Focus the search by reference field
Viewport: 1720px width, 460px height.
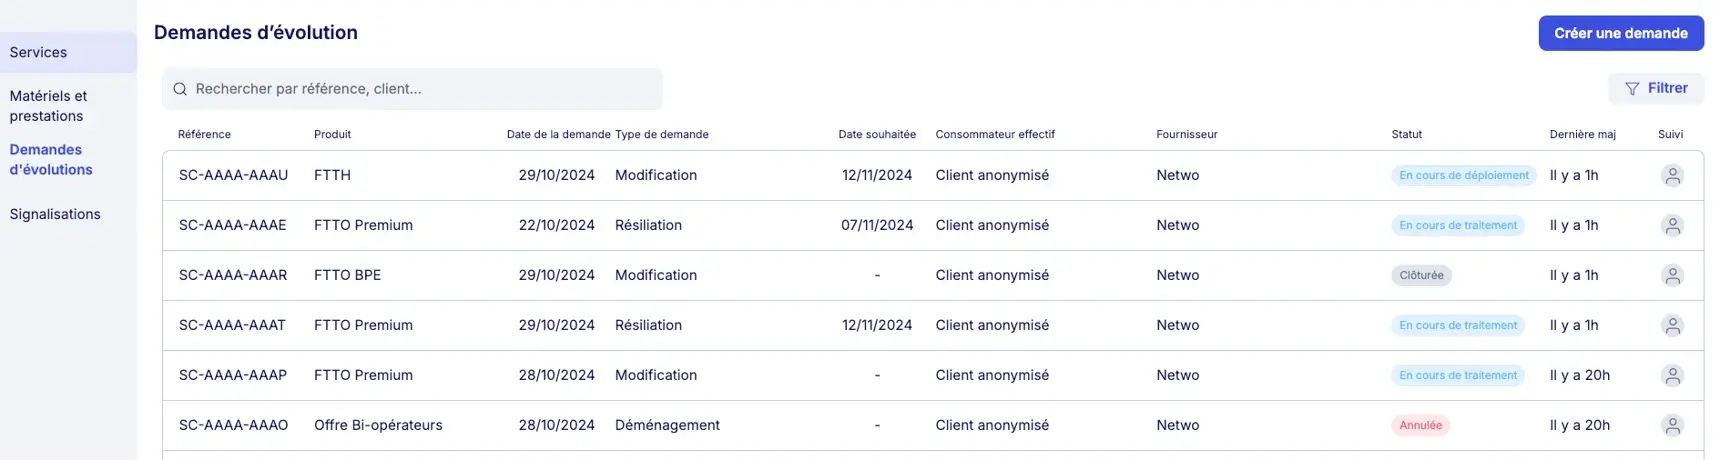[420, 89]
